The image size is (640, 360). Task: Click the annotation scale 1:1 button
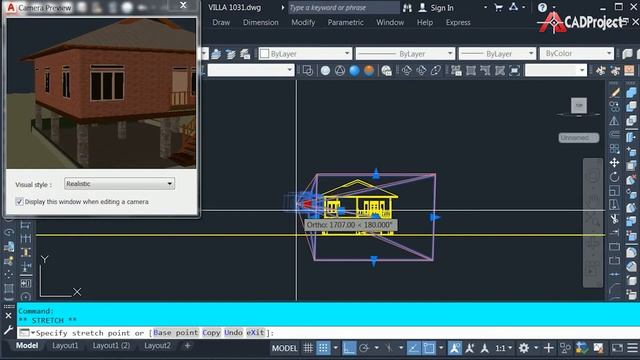tap(500, 348)
